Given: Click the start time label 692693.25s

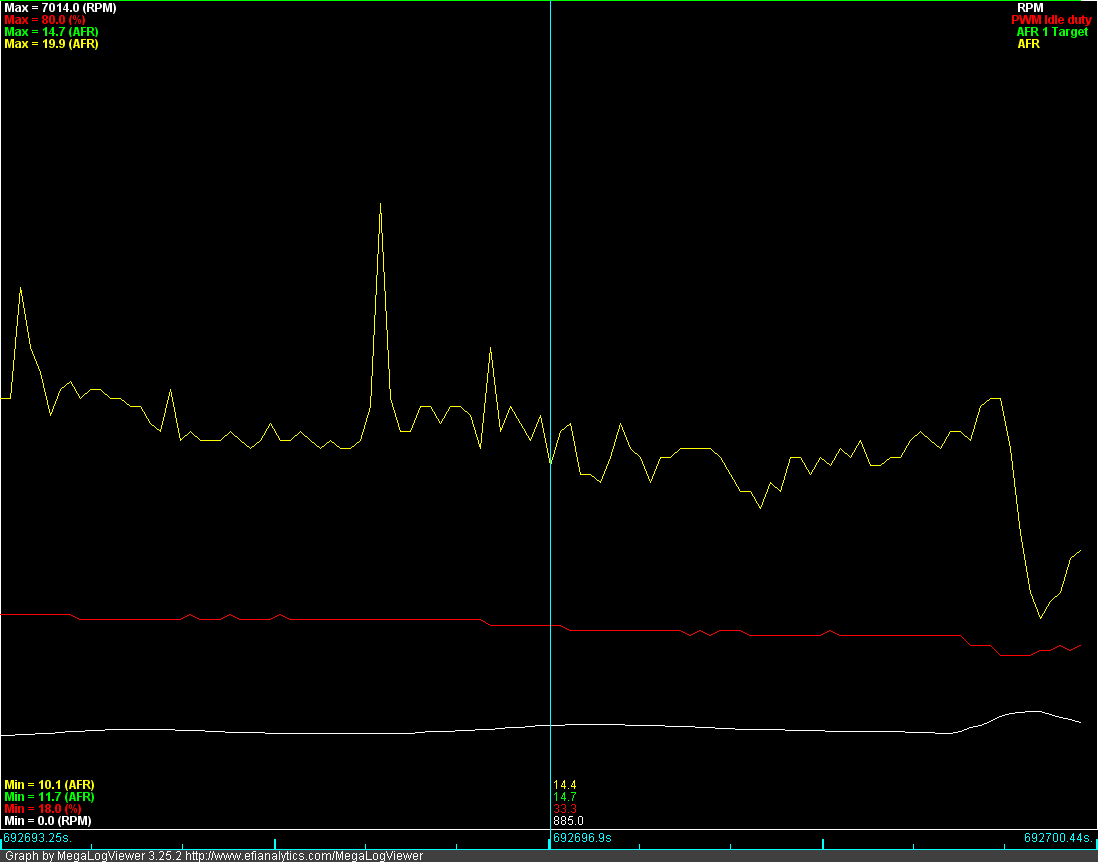Looking at the screenshot, I should coord(37,837).
